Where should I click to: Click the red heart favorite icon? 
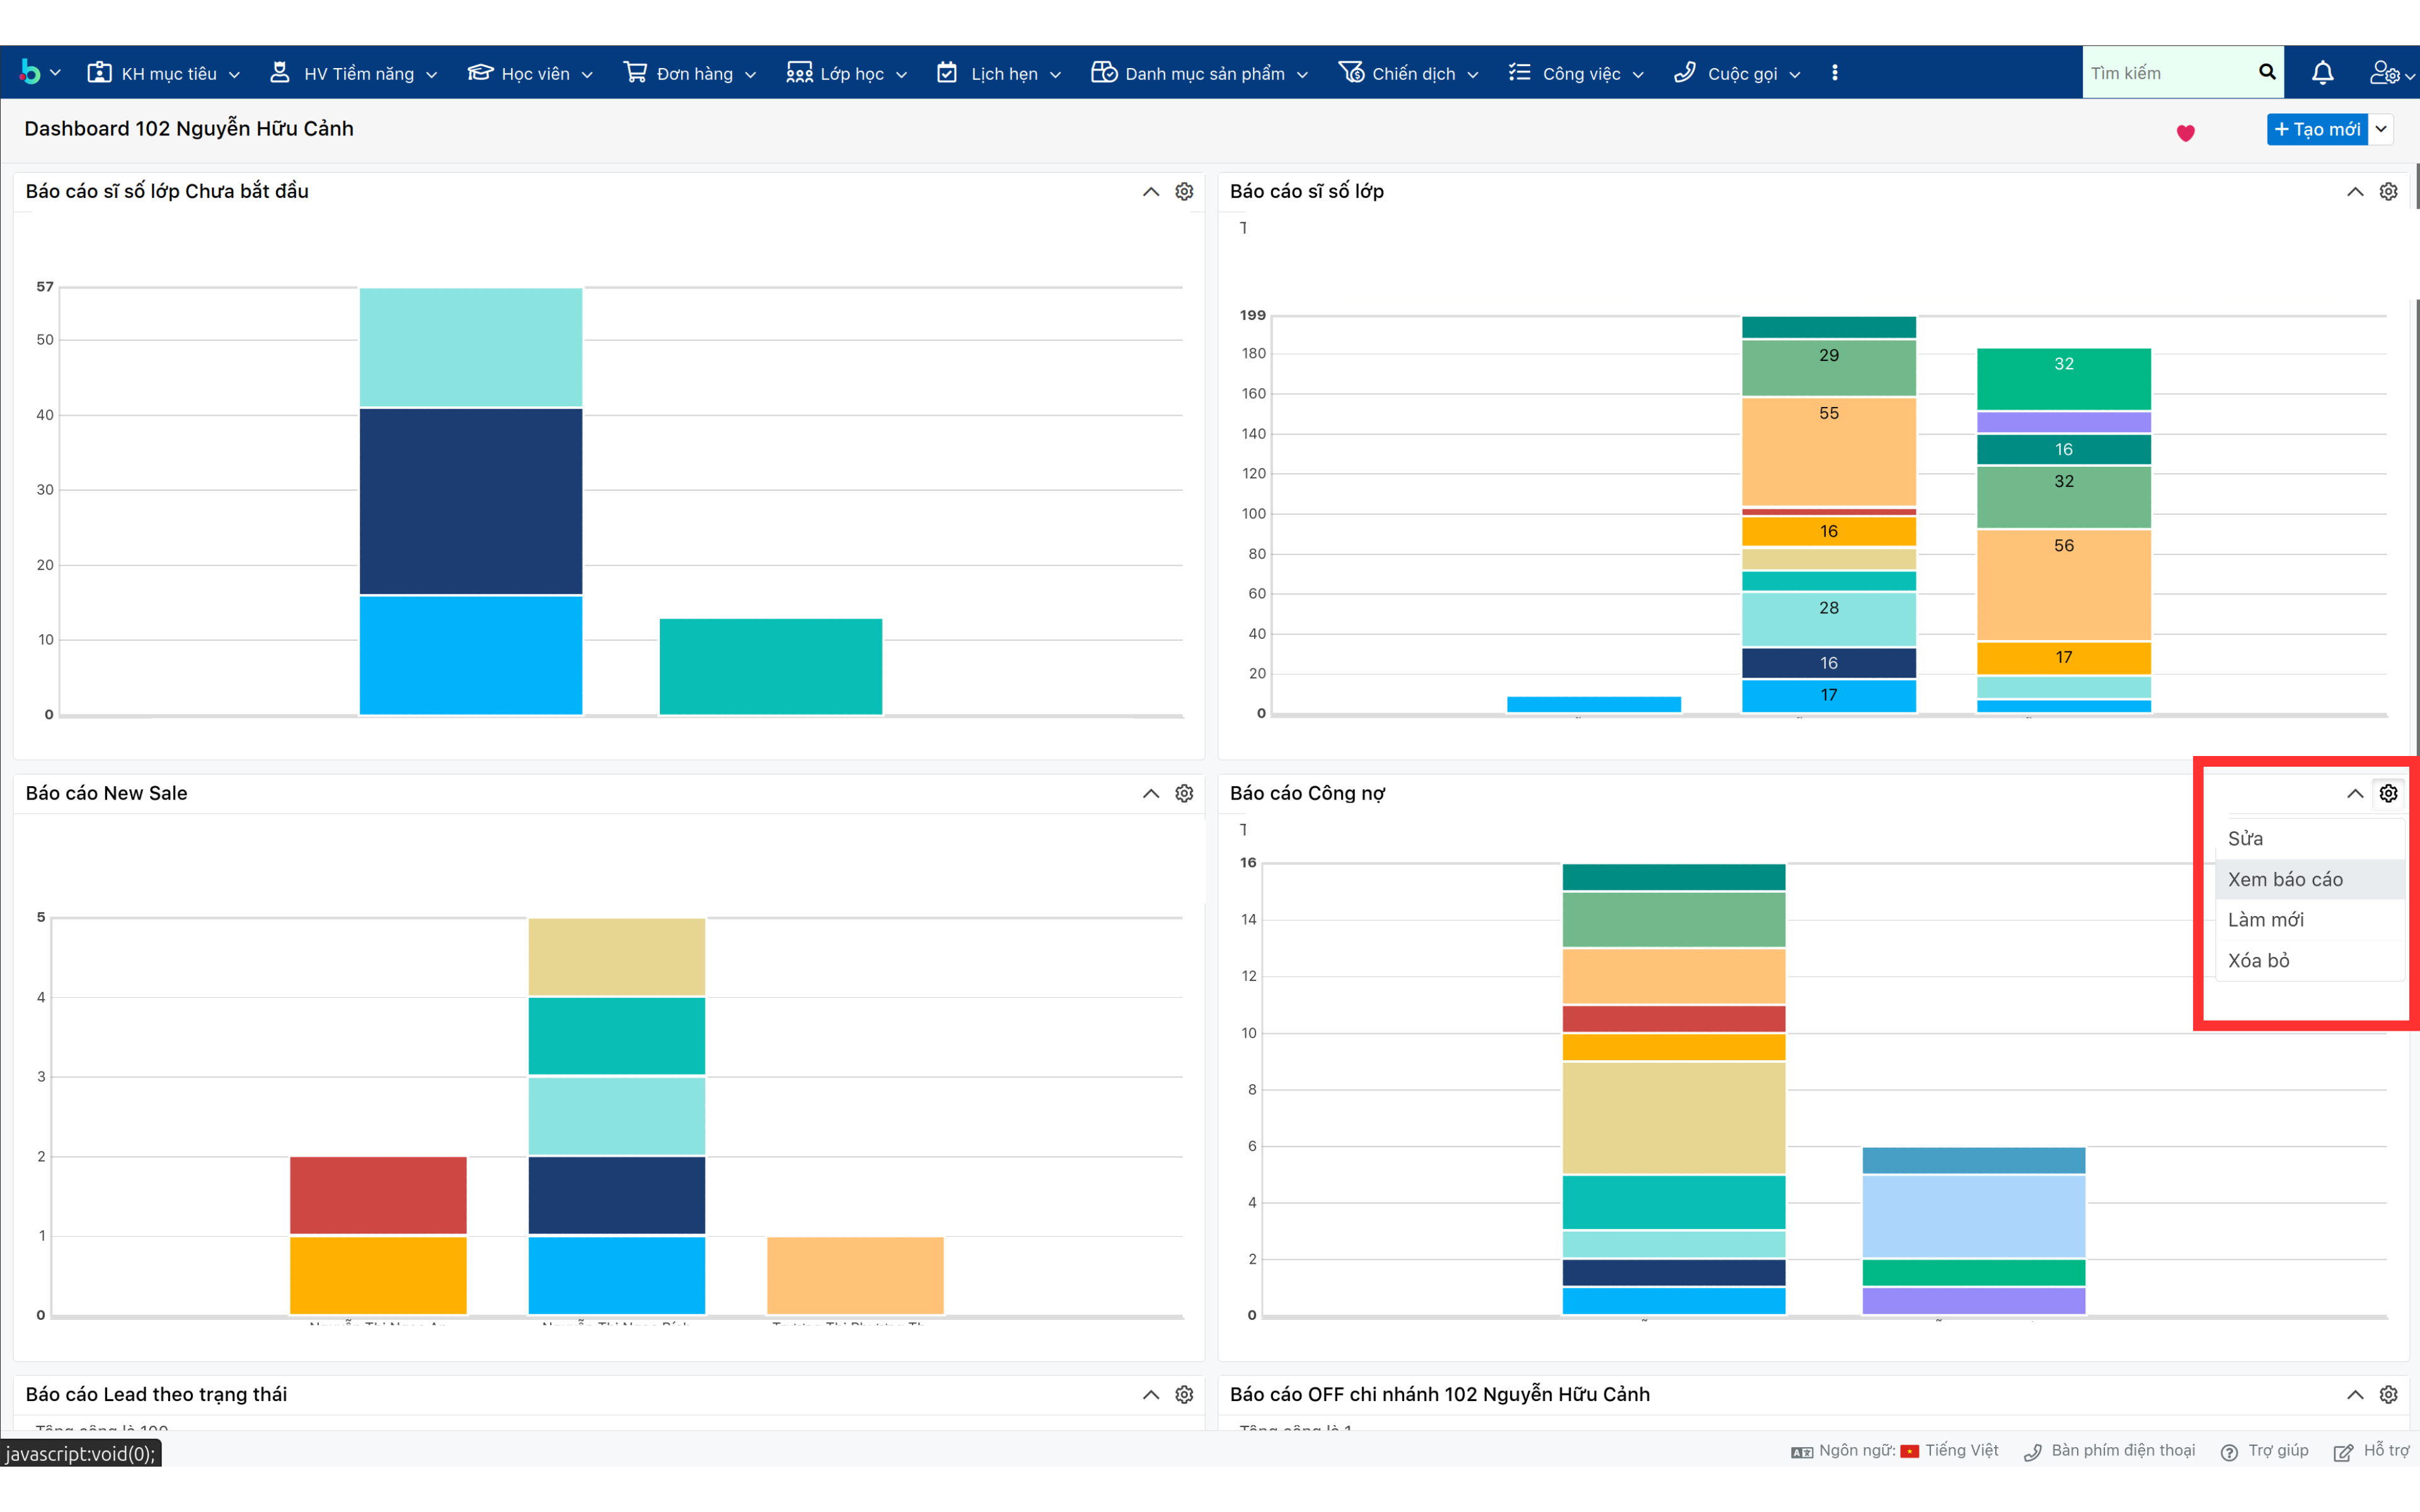pyautogui.click(x=2185, y=132)
